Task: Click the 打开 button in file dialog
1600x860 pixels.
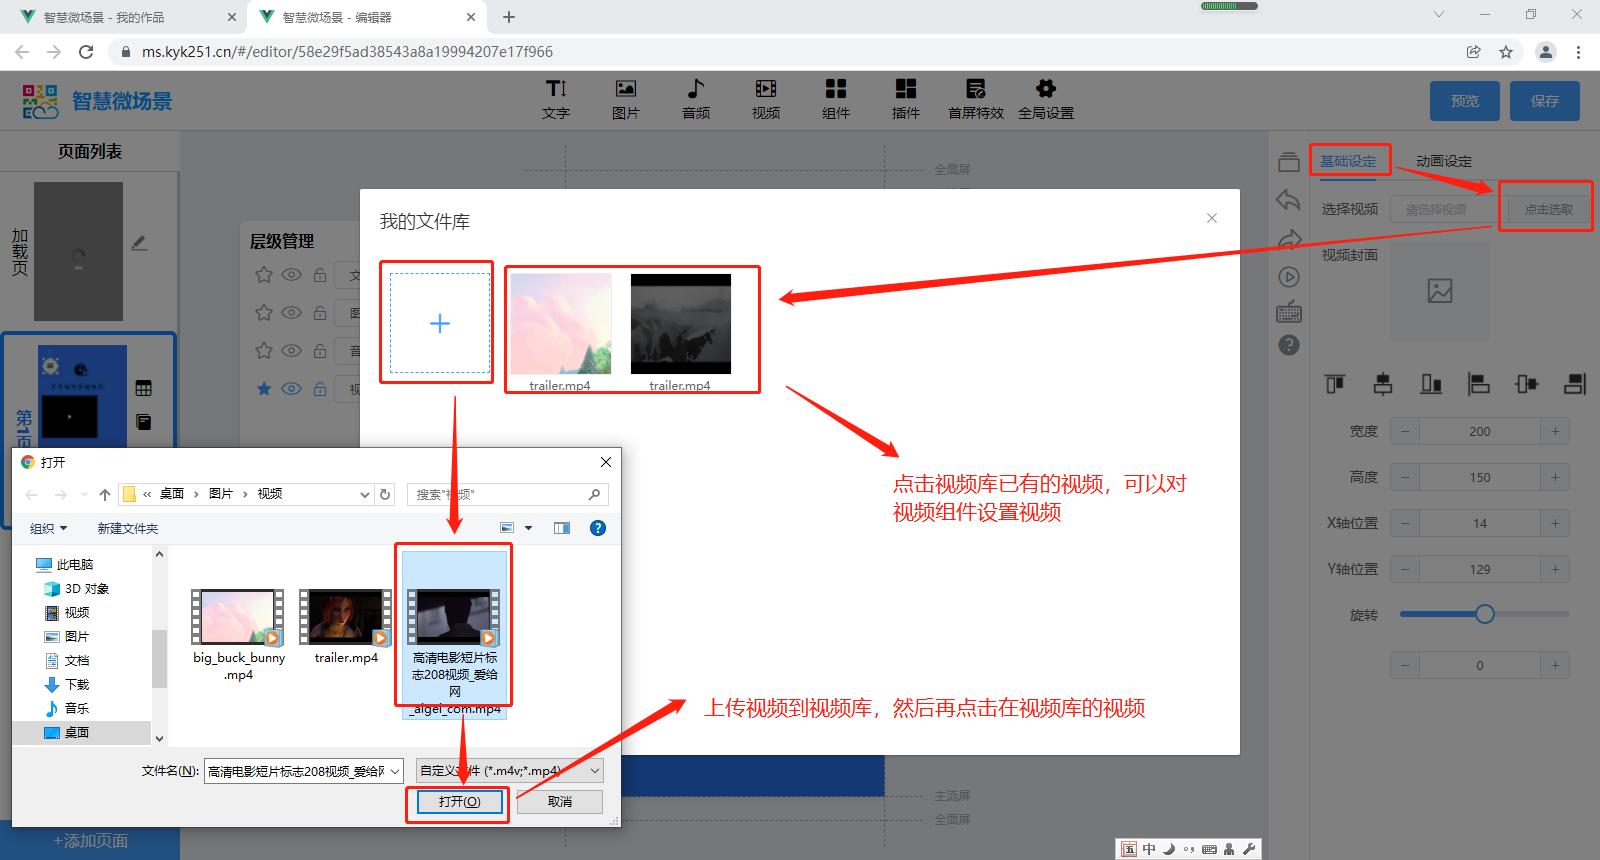Action: pyautogui.click(x=459, y=802)
